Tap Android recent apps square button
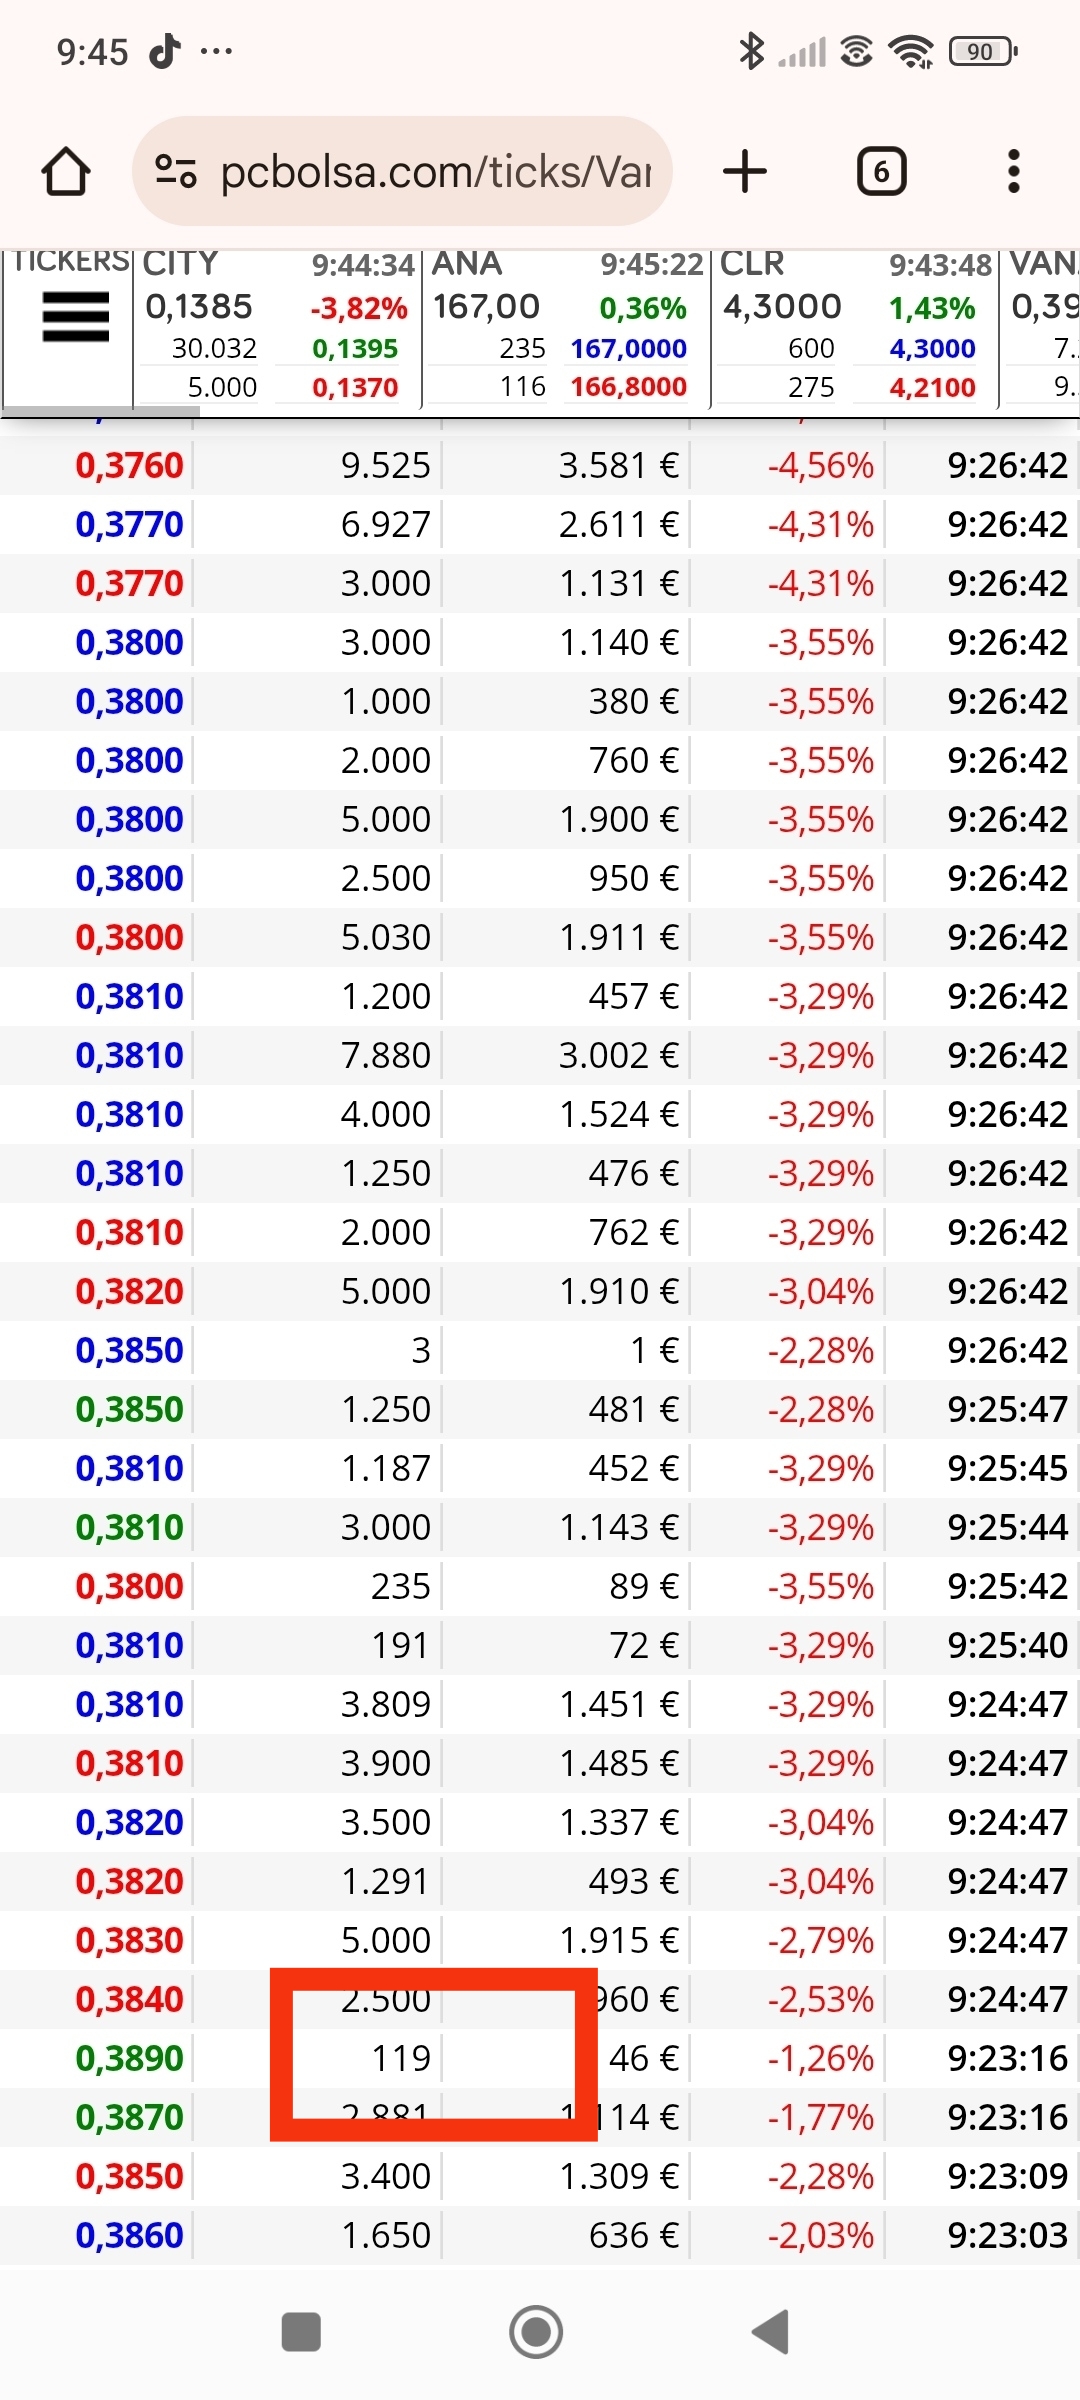Image resolution: width=1080 pixels, height=2400 pixels. point(301,2332)
